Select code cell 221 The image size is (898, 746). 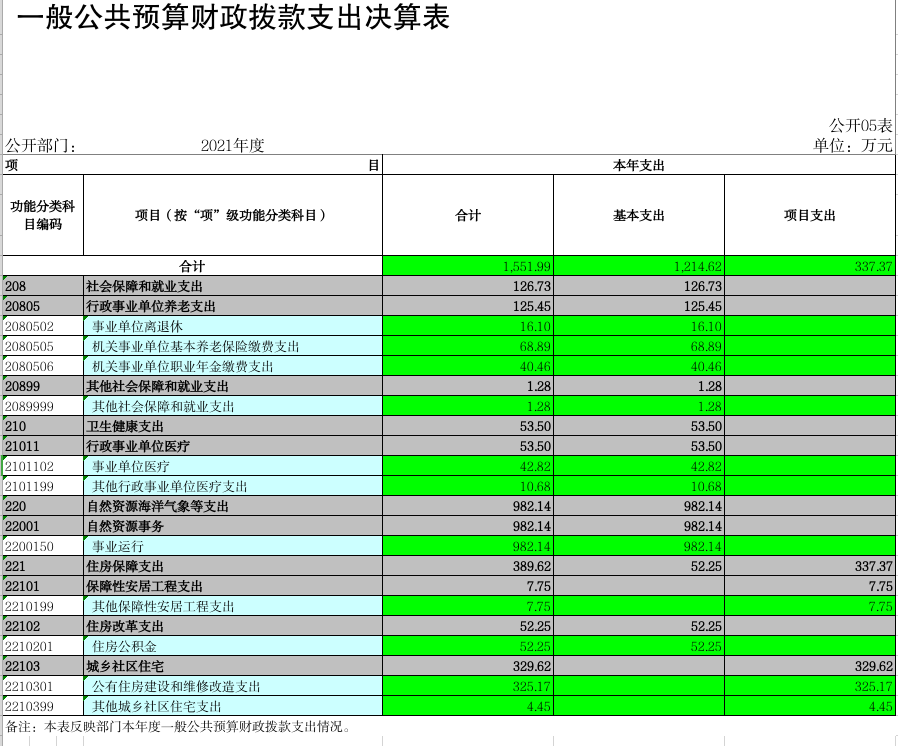pos(43,566)
